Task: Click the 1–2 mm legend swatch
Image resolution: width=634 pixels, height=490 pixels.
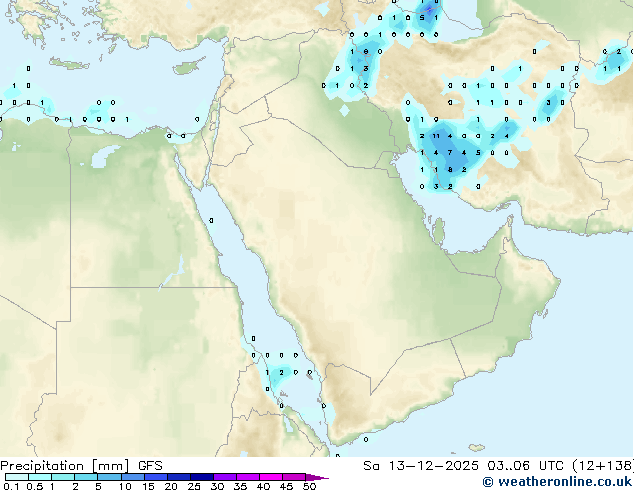Action: pos(63,477)
